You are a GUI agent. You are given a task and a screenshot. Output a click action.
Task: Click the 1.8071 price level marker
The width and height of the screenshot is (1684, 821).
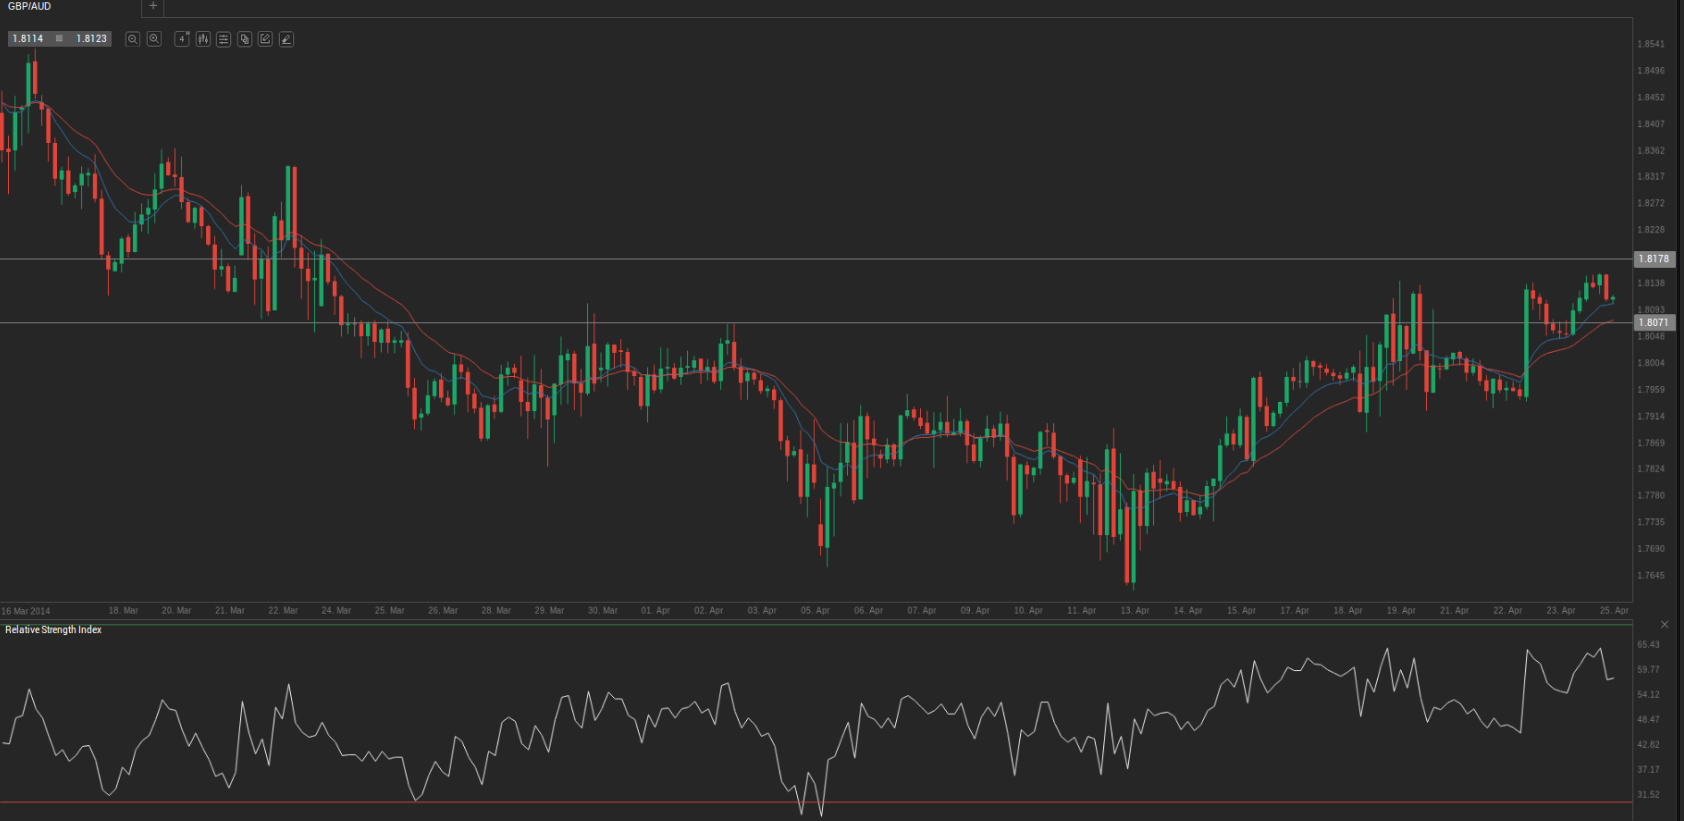coord(1653,322)
